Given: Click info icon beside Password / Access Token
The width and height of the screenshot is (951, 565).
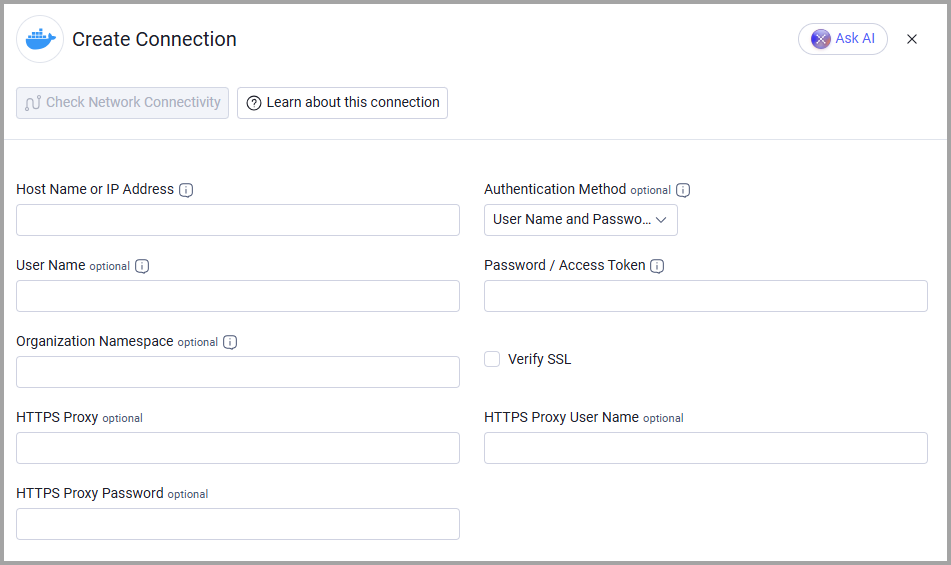Looking at the screenshot, I should pos(657,266).
